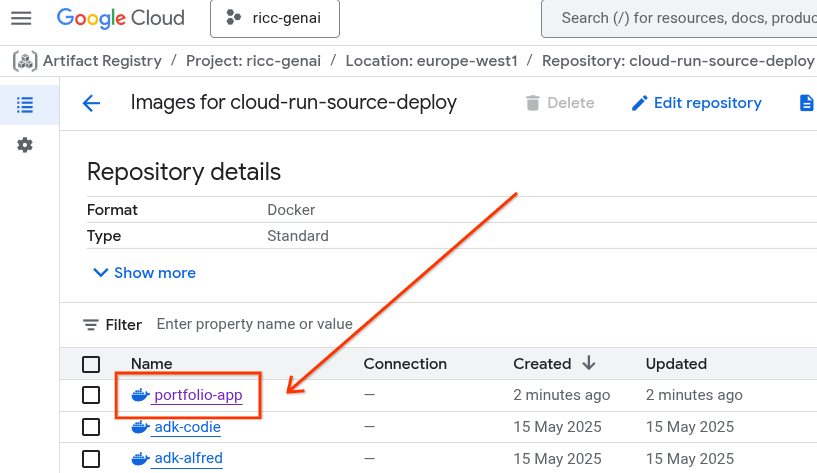The width and height of the screenshot is (817, 473).
Task: Click the back arrow to repositories
Action: [x=91, y=103]
